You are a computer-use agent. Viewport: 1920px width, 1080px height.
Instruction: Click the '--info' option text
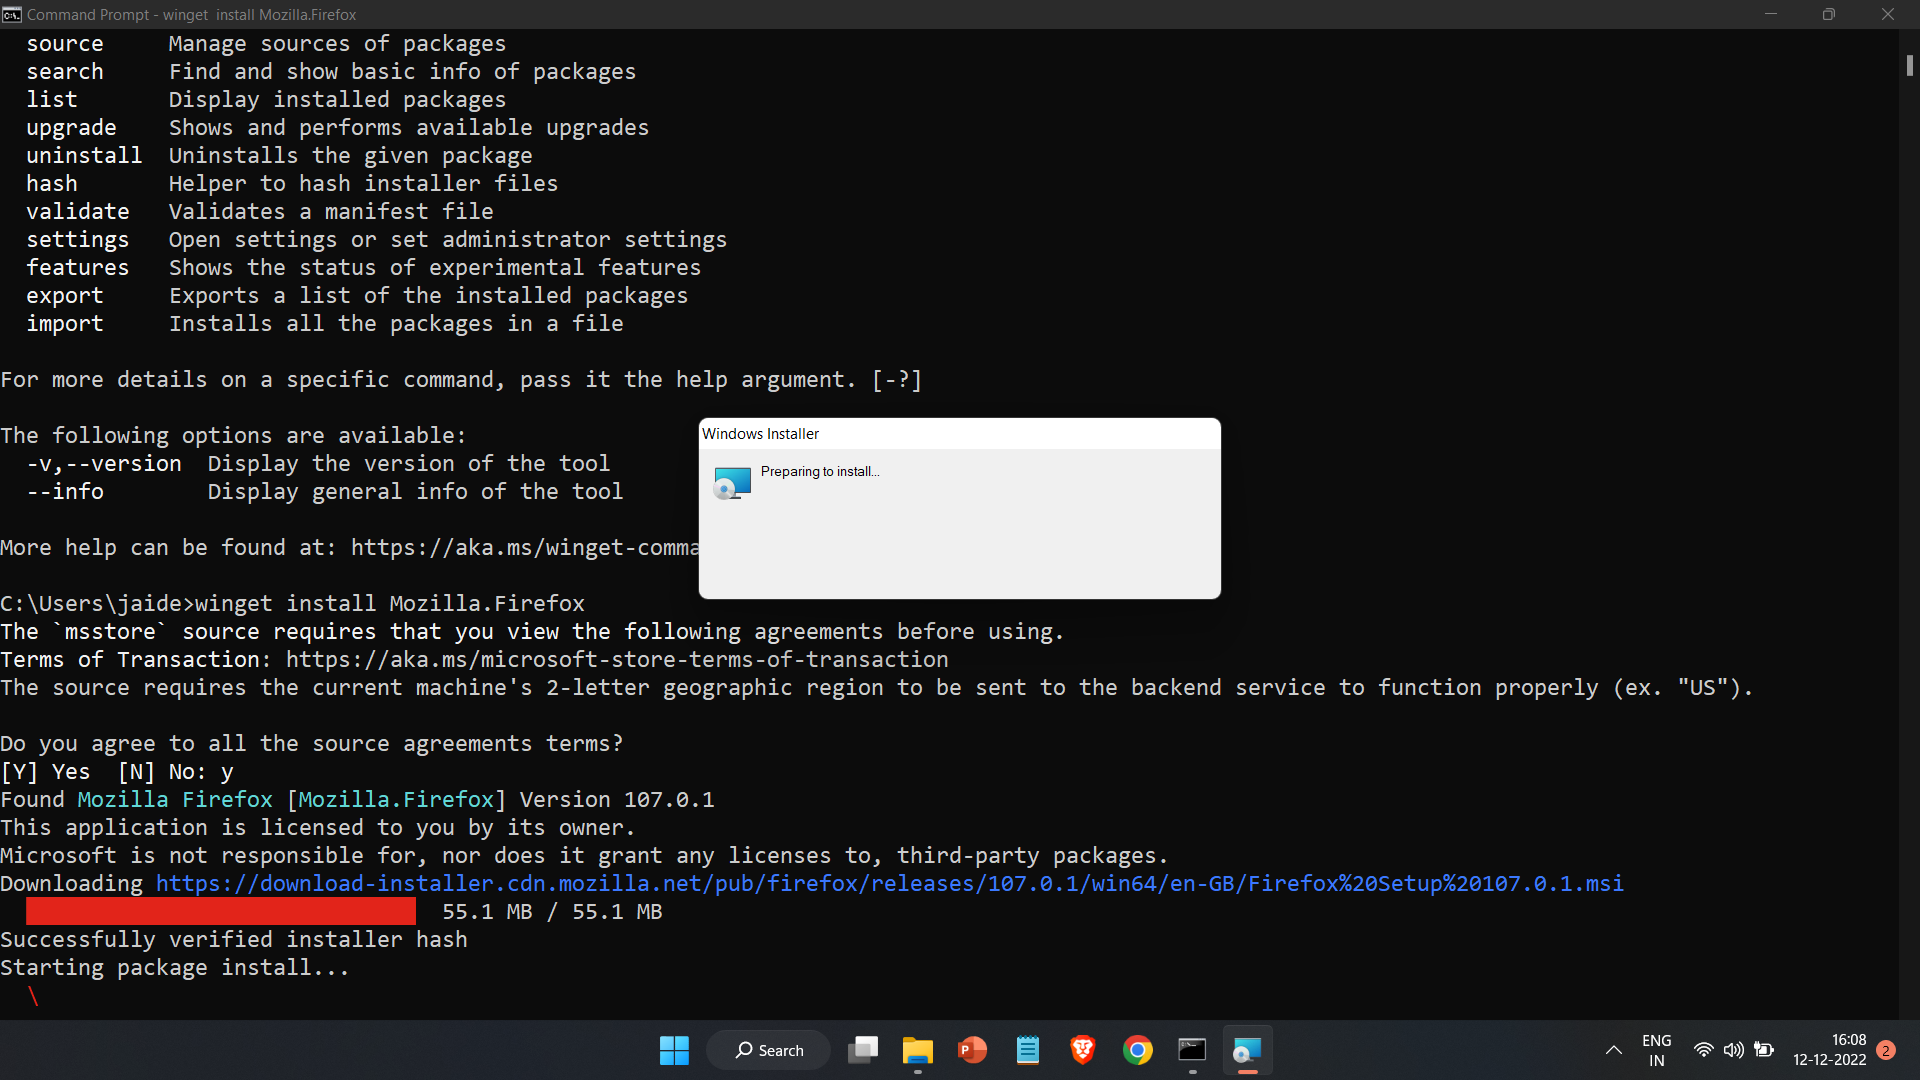(65, 492)
